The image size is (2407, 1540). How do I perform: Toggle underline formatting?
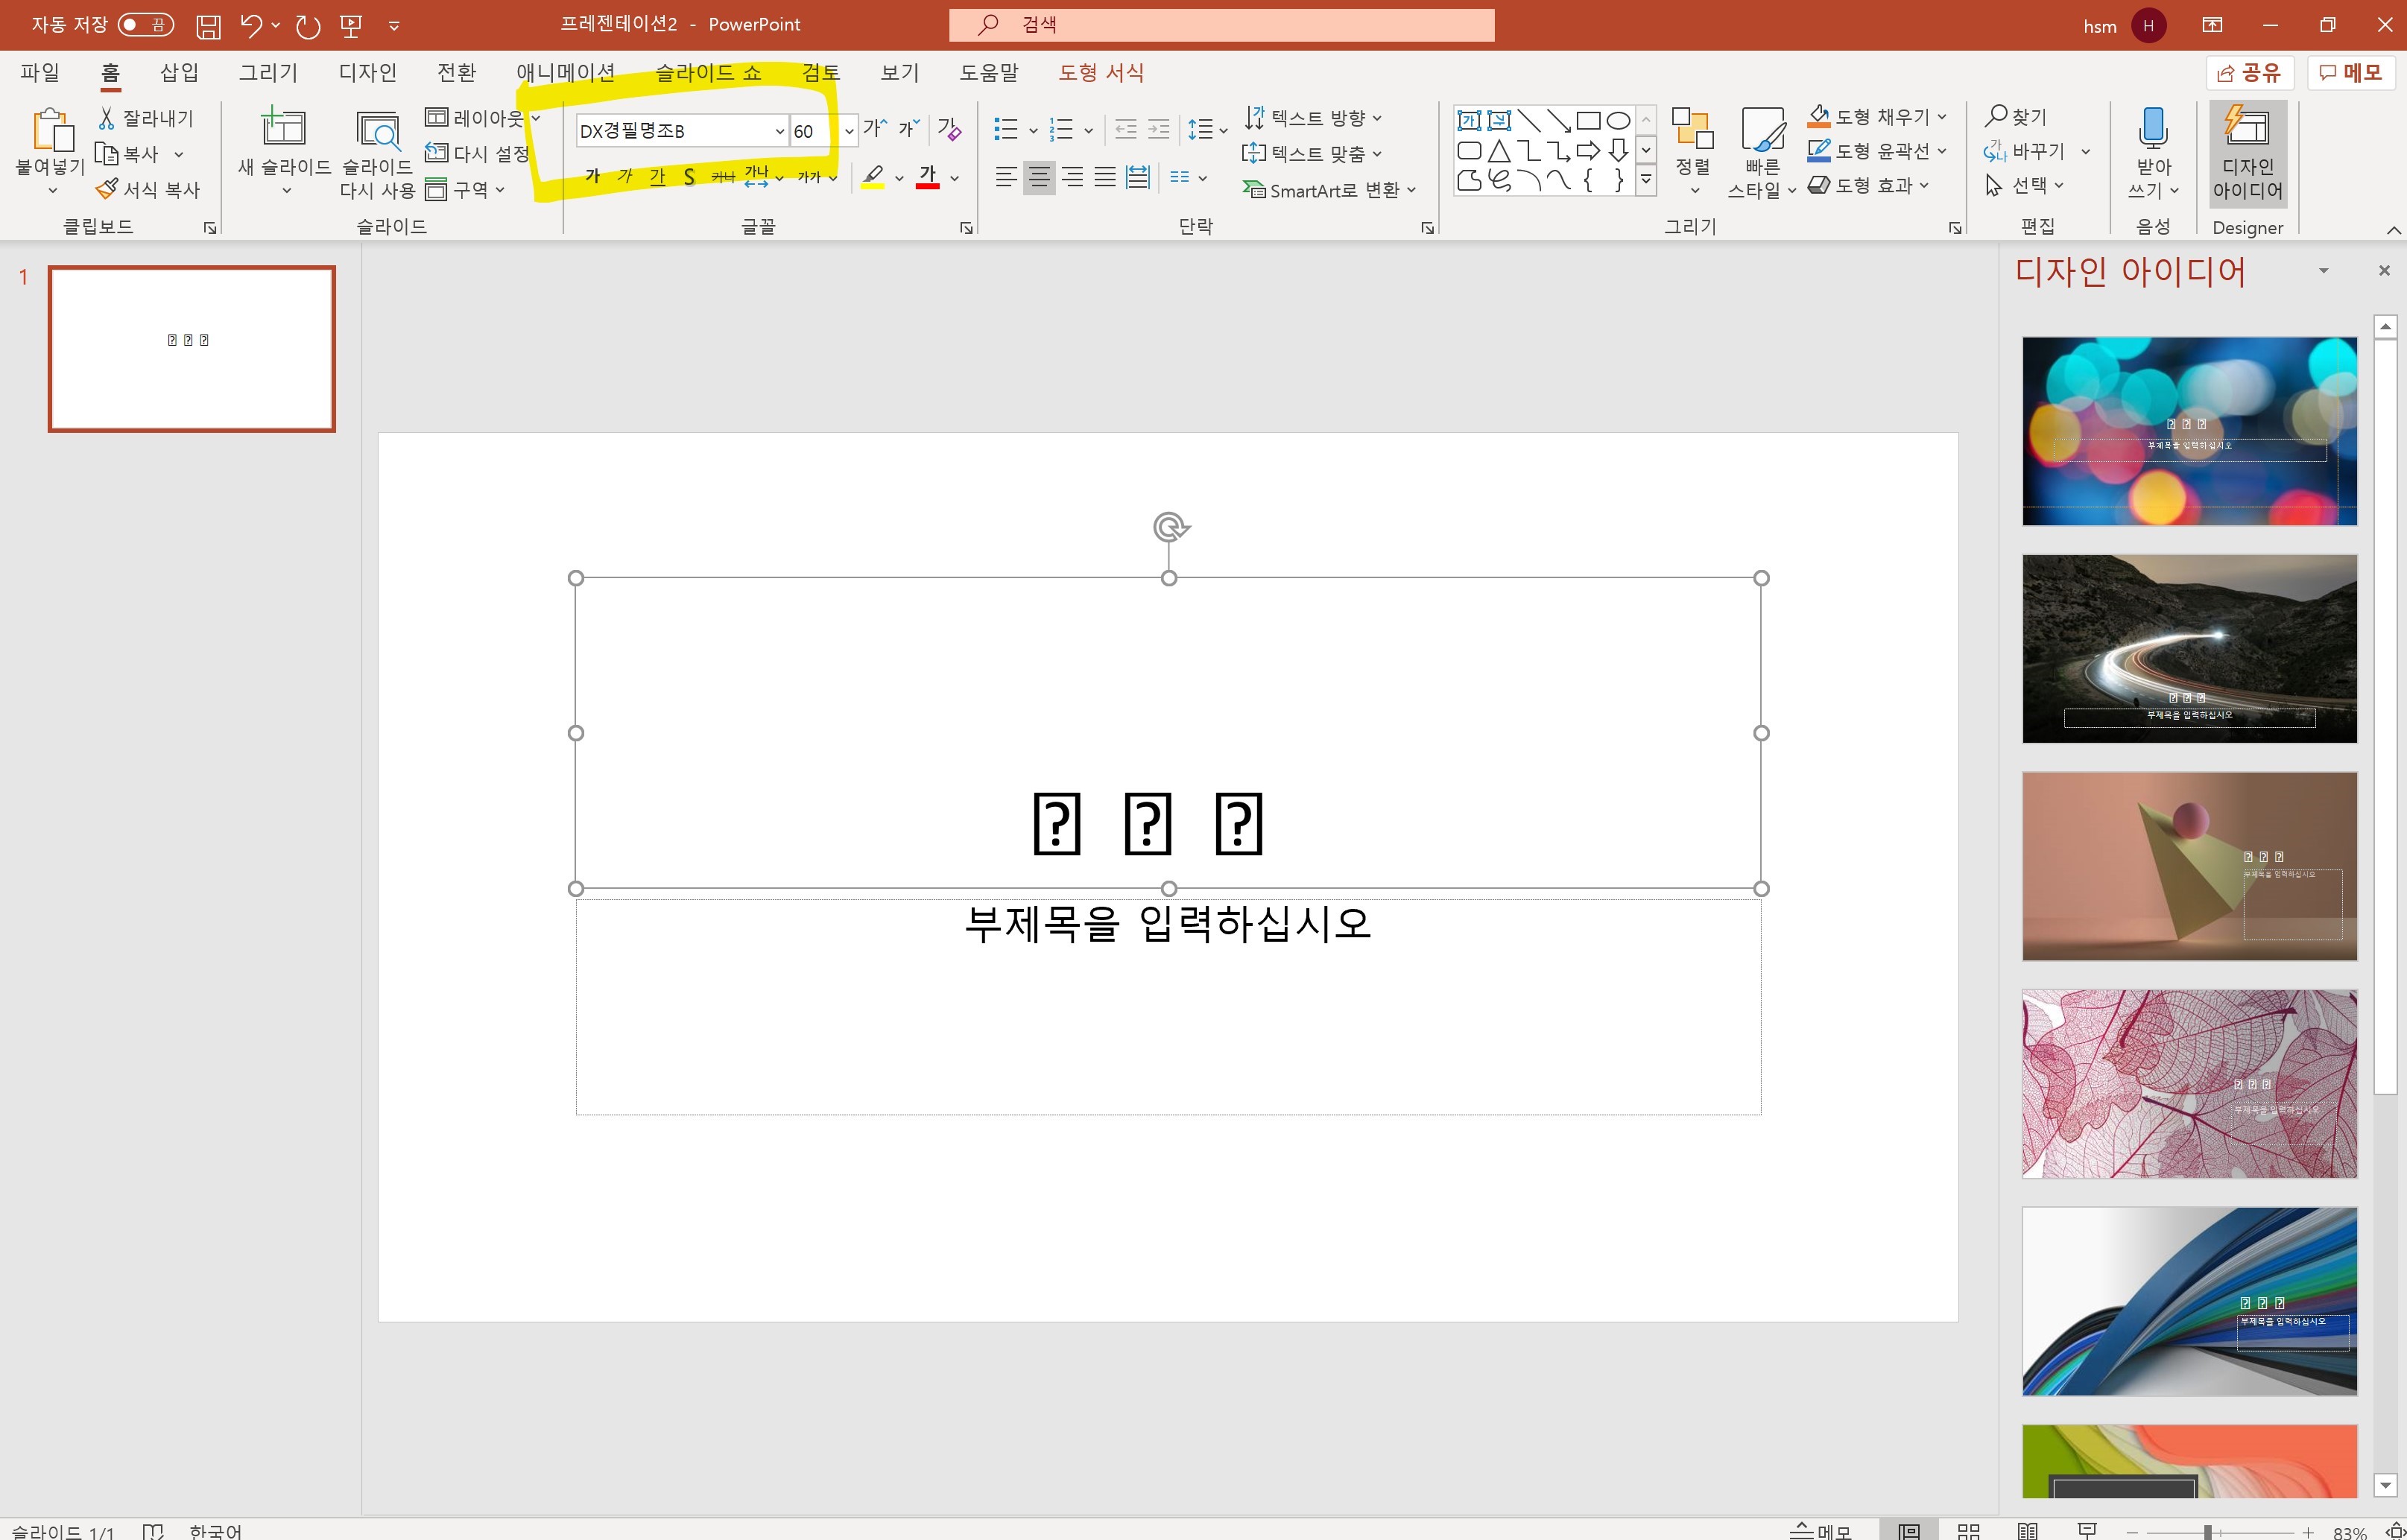click(657, 177)
